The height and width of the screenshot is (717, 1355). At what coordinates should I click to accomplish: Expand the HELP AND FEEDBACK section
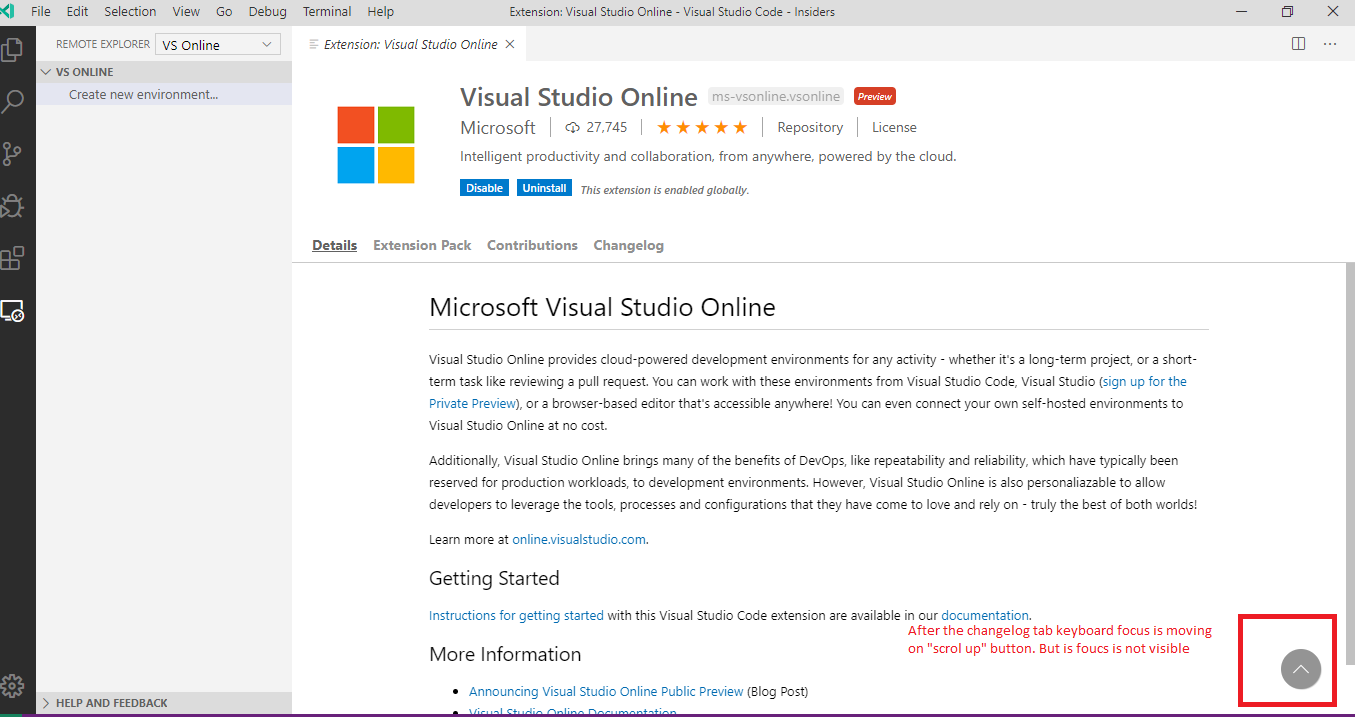[x=164, y=703]
